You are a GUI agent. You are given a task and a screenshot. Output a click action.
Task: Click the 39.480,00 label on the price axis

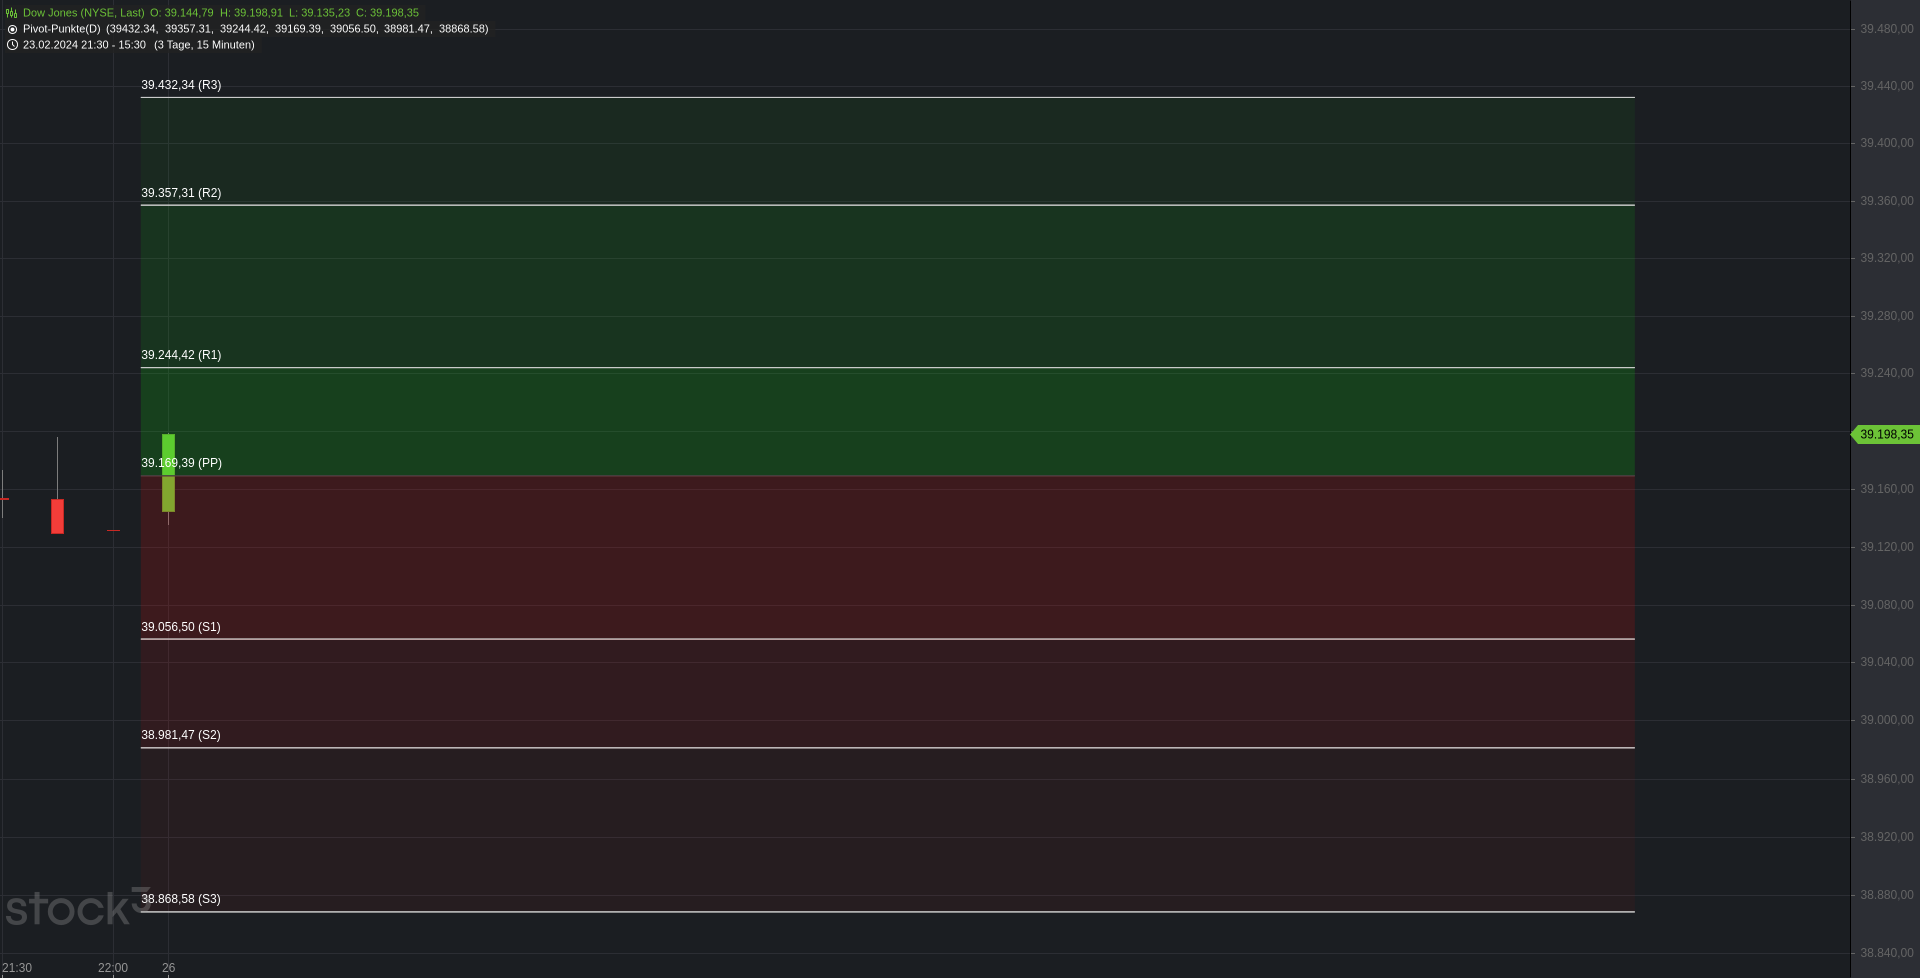(1886, 29)
